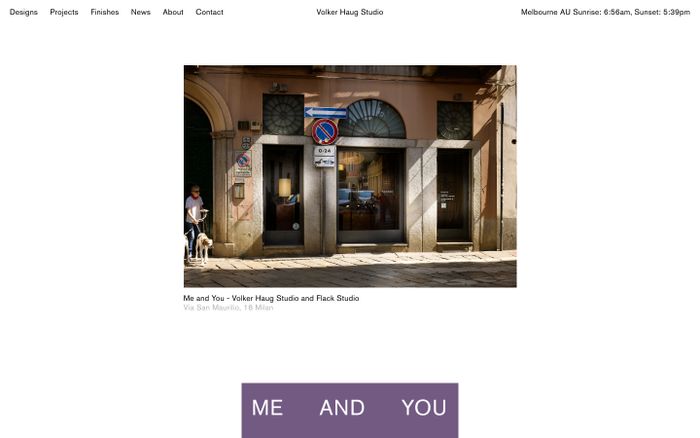Click the man walking dog in photo
The image size is (700, 438).
[195, 223]
